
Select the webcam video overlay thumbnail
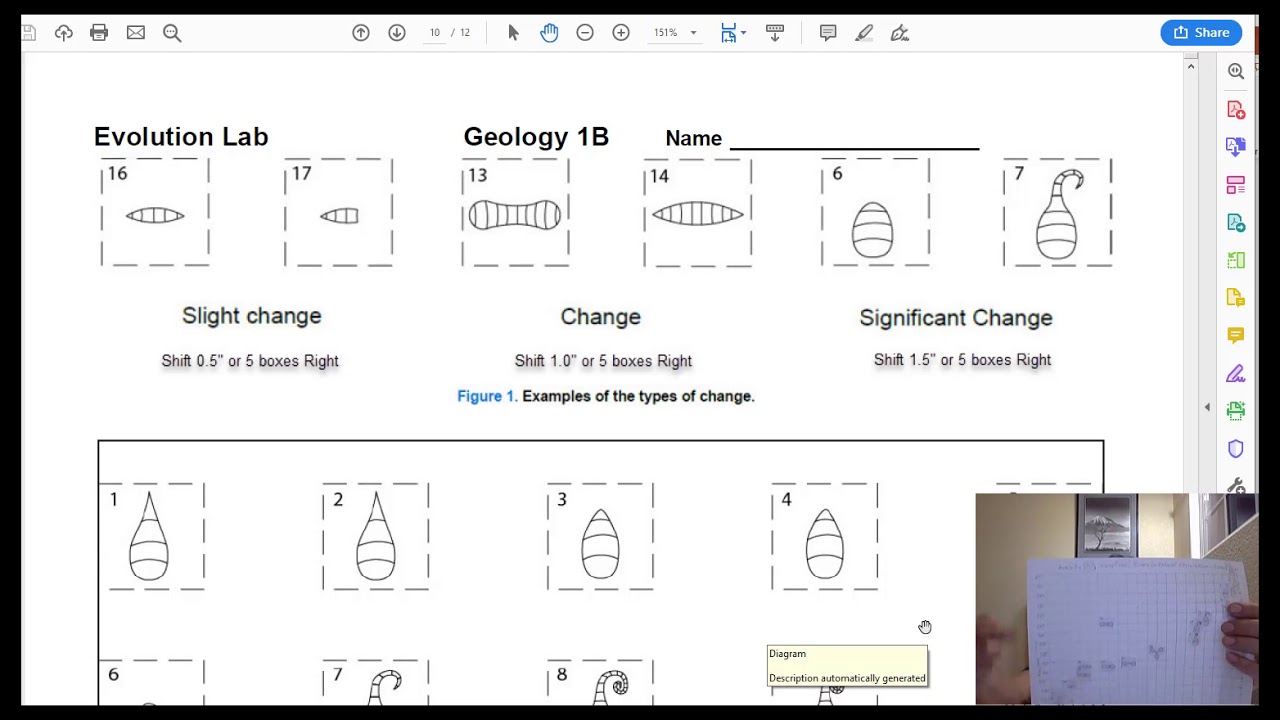pyautogui.click(x=1116, y=598)
